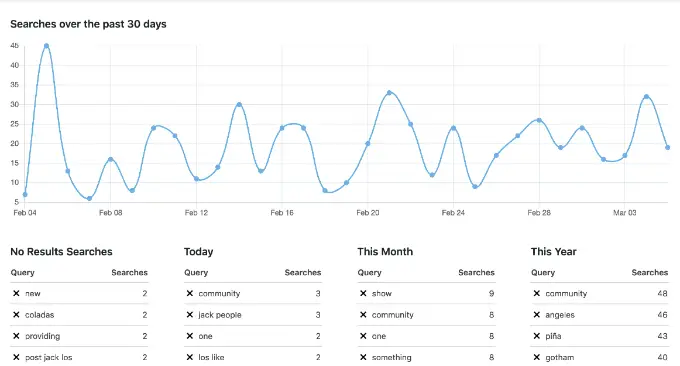Click the 'los like' query text
Viewport: 680px width, 366px height.
coord(211,357)
